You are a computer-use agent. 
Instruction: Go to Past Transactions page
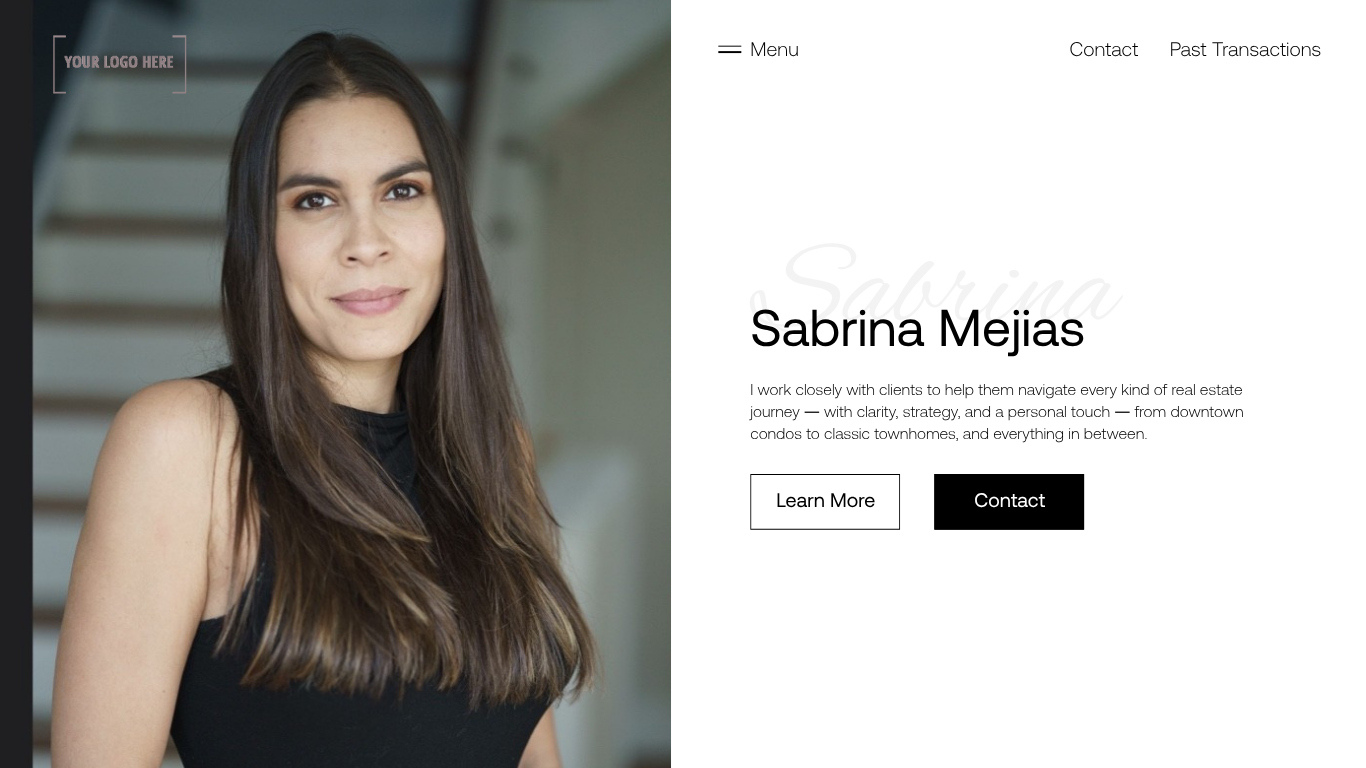coord(1245,49)
